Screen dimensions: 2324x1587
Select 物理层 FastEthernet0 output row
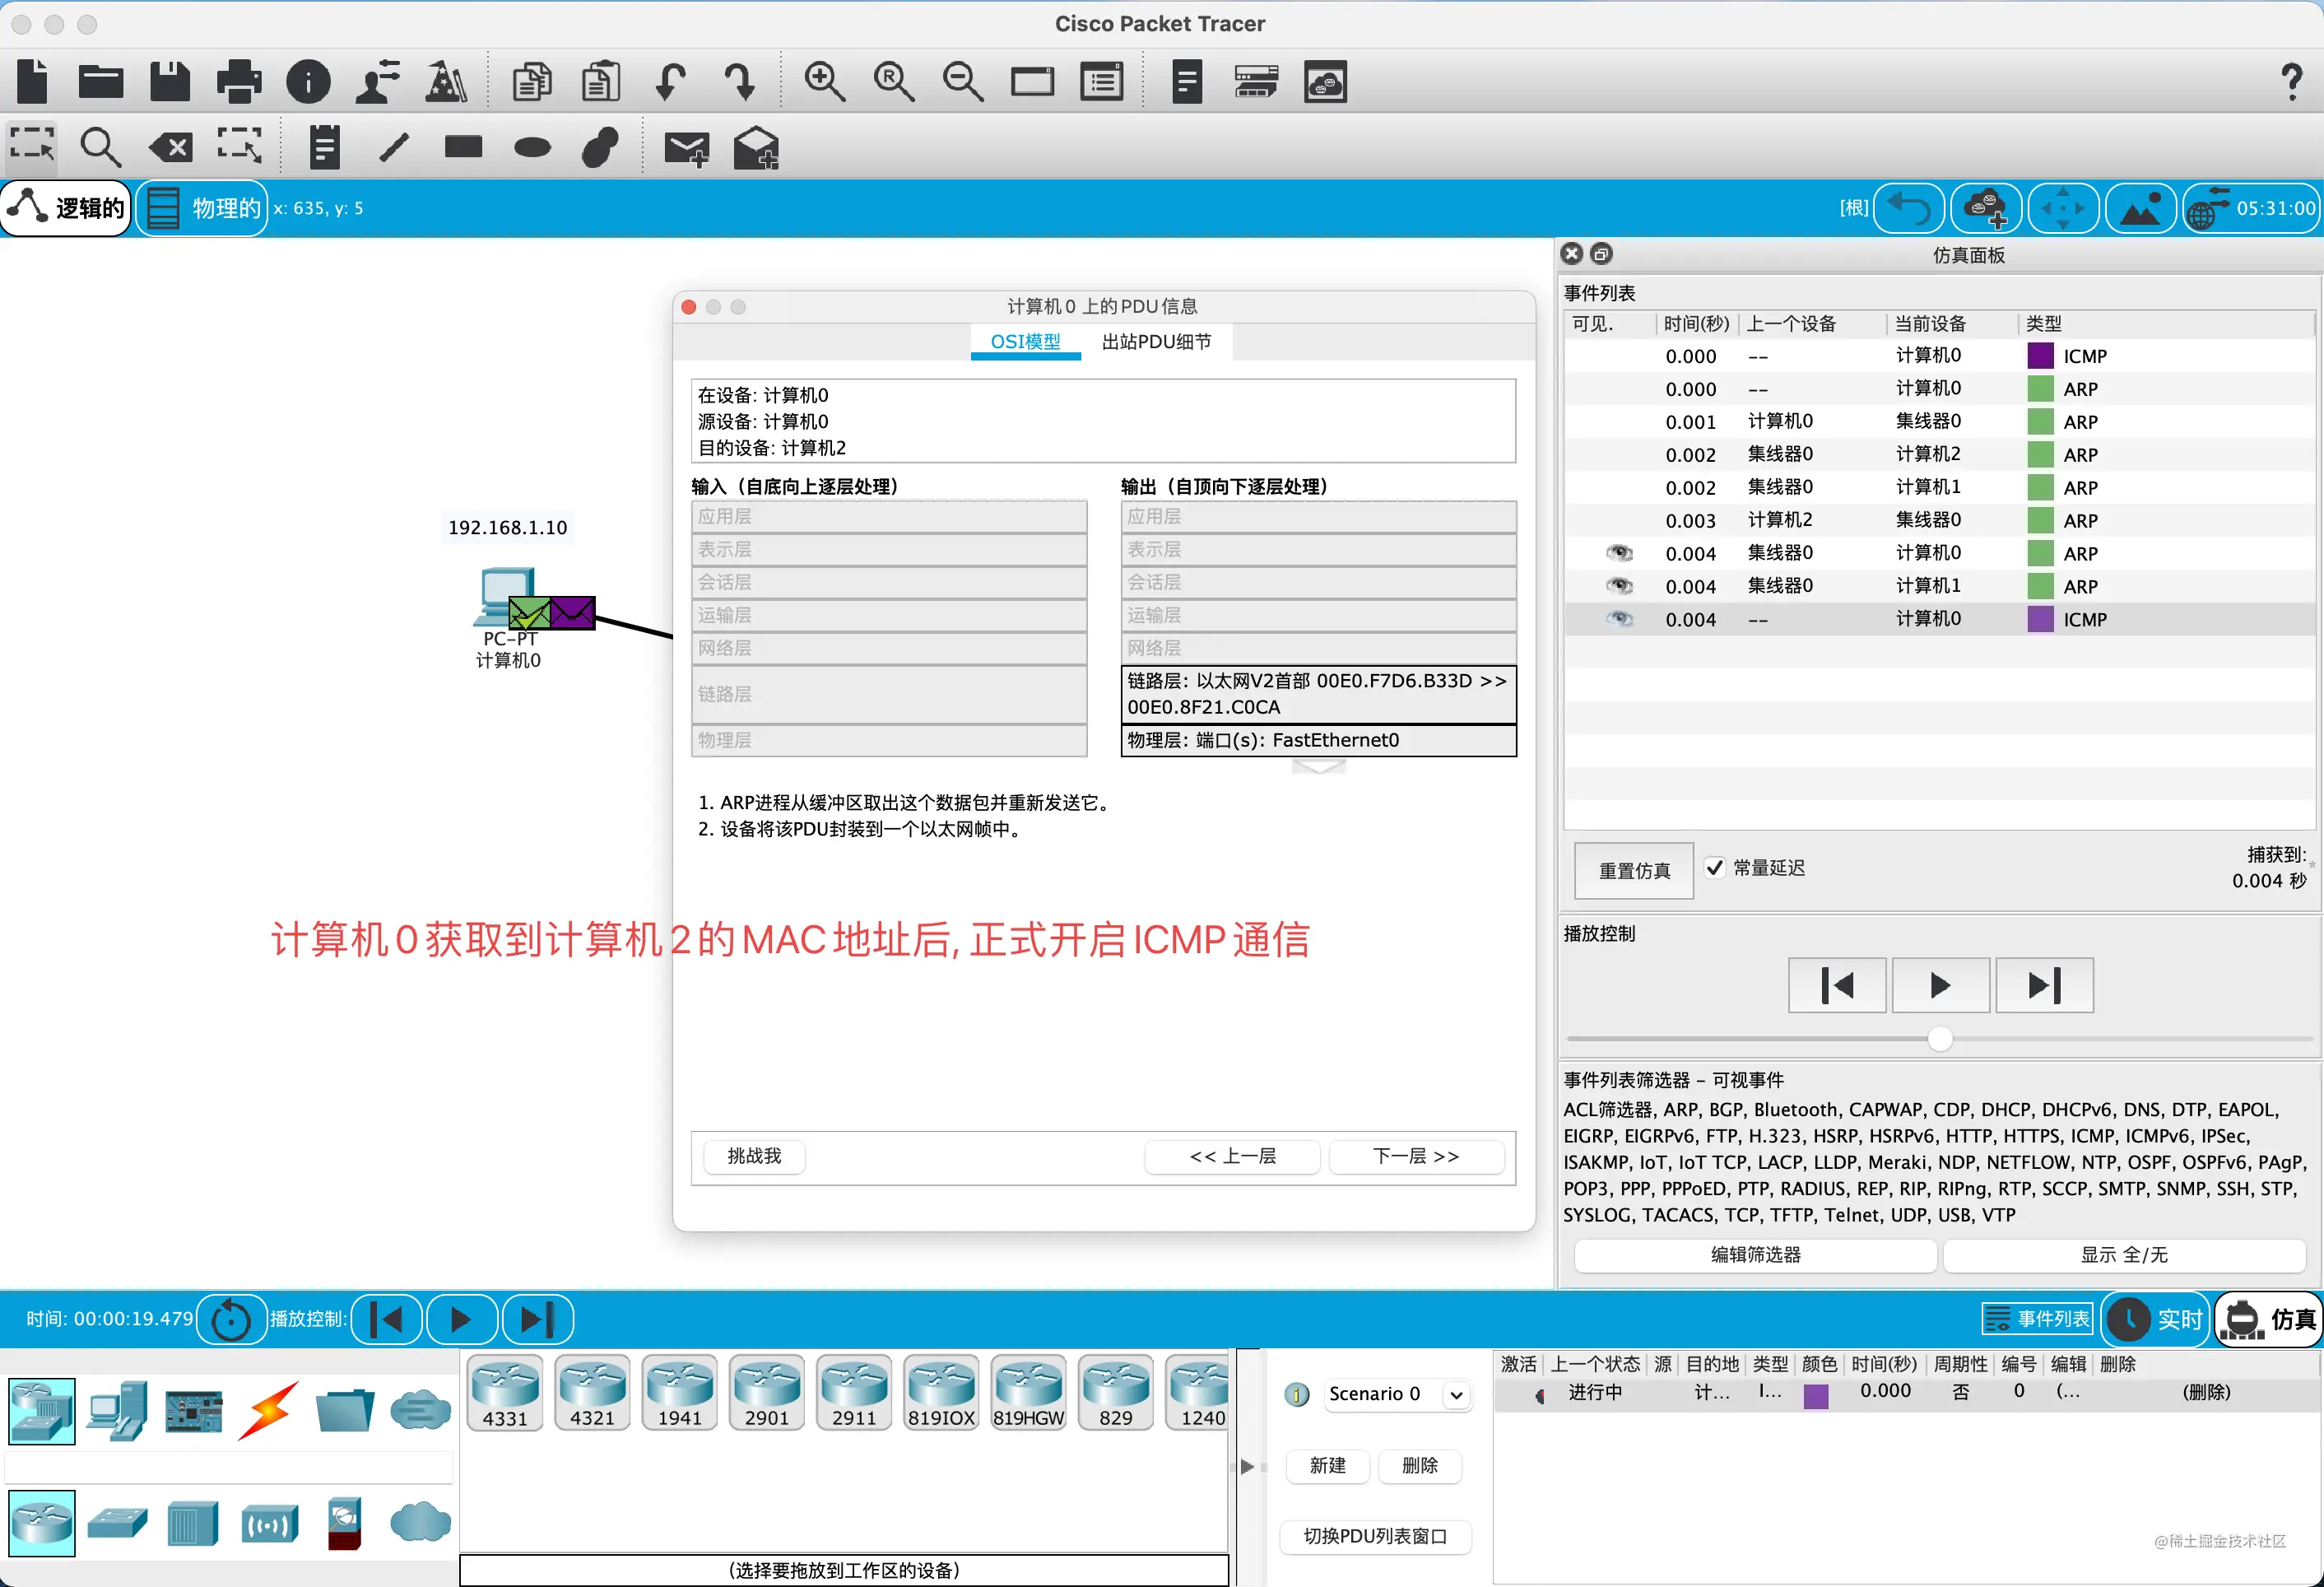pyautogui.click(x=1318, y=740)
